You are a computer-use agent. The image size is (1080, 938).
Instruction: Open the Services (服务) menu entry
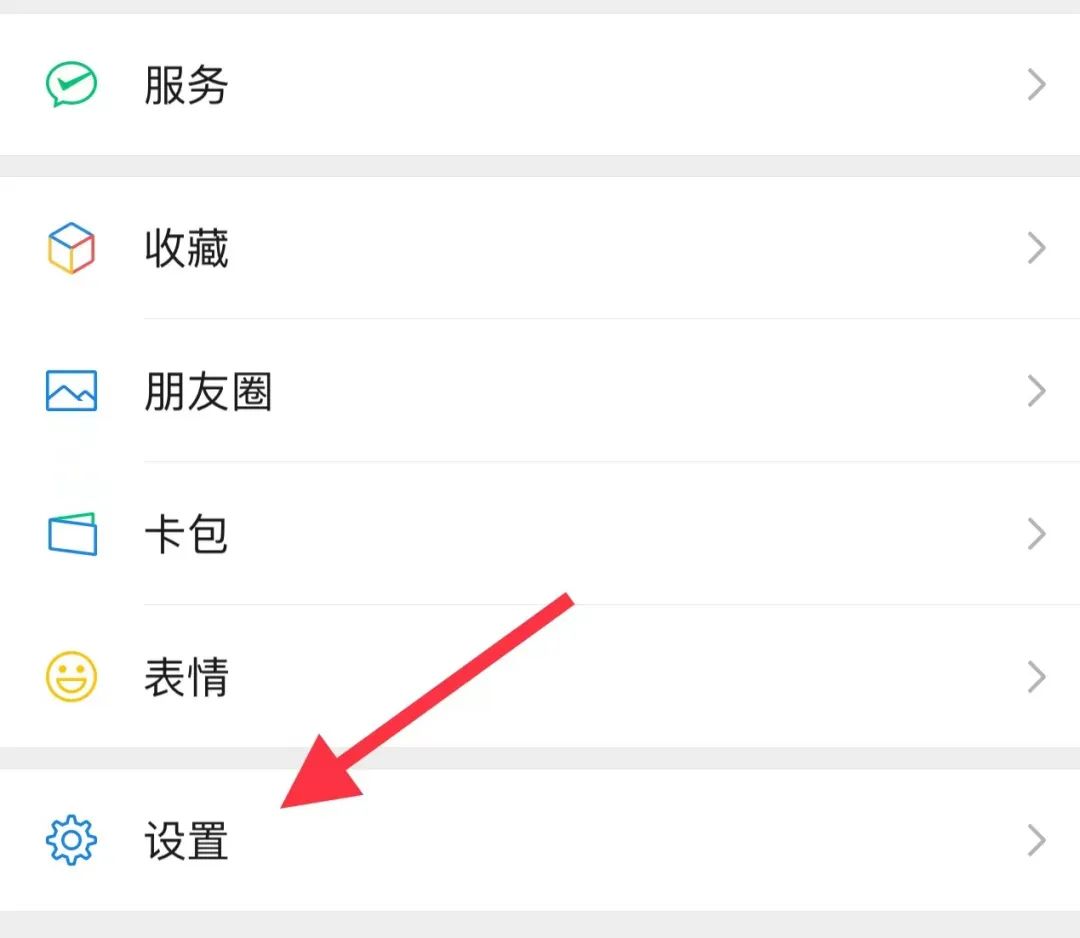pyautogui.click(x=186, y=85)
